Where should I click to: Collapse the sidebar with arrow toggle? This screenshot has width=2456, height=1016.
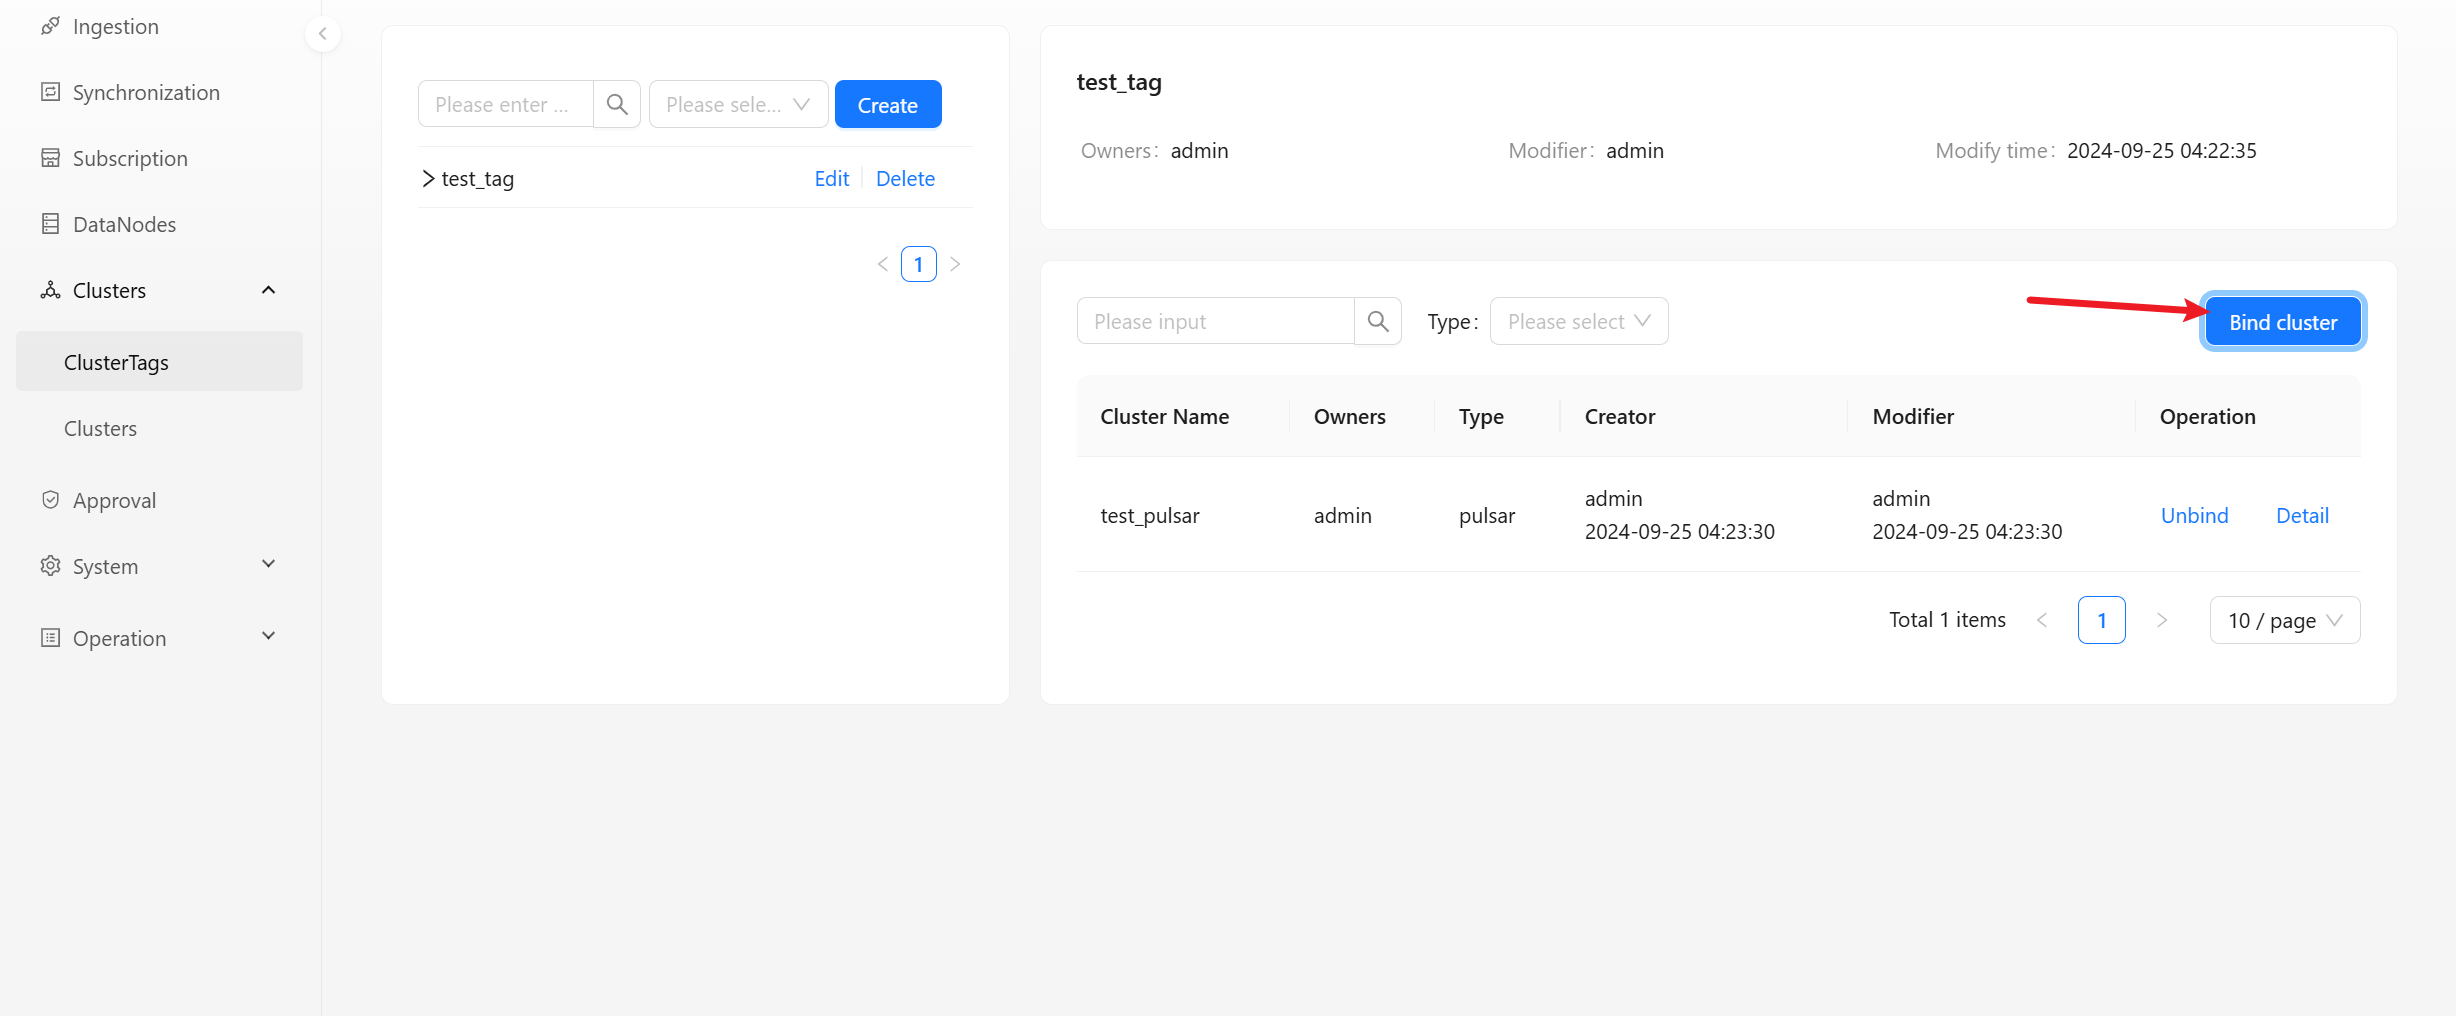tap(322, 34)
